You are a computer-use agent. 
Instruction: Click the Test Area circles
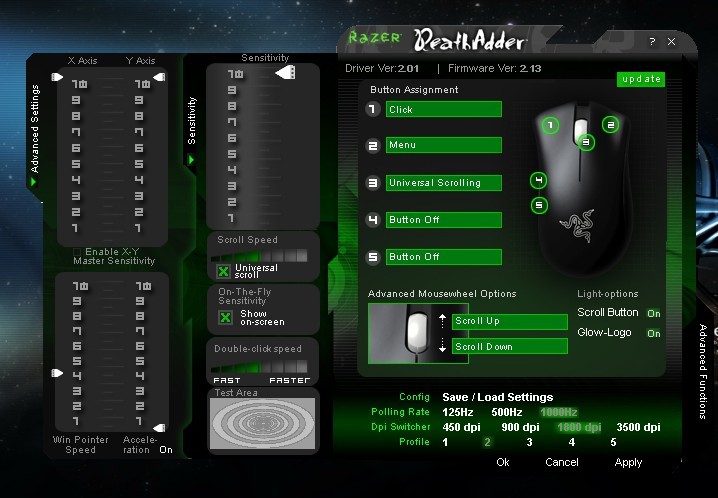(x=262, y=423)
